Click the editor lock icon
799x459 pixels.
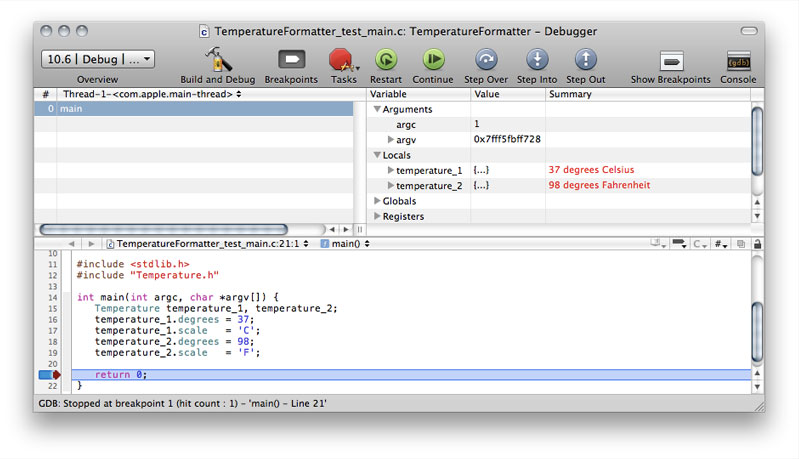tap(757, 244)
